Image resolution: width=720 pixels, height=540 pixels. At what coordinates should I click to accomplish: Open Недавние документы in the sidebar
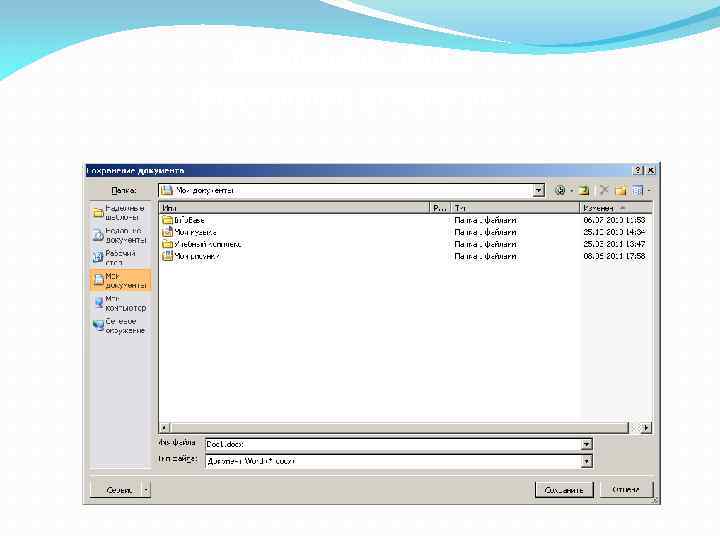point(120,235)
